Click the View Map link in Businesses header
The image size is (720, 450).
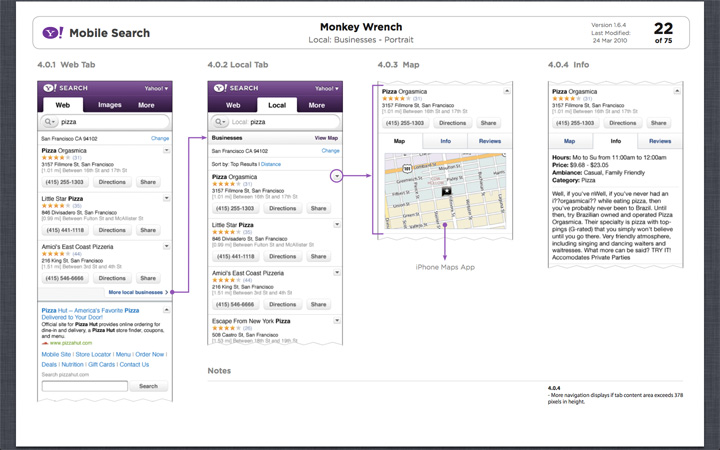coord(326,138)
